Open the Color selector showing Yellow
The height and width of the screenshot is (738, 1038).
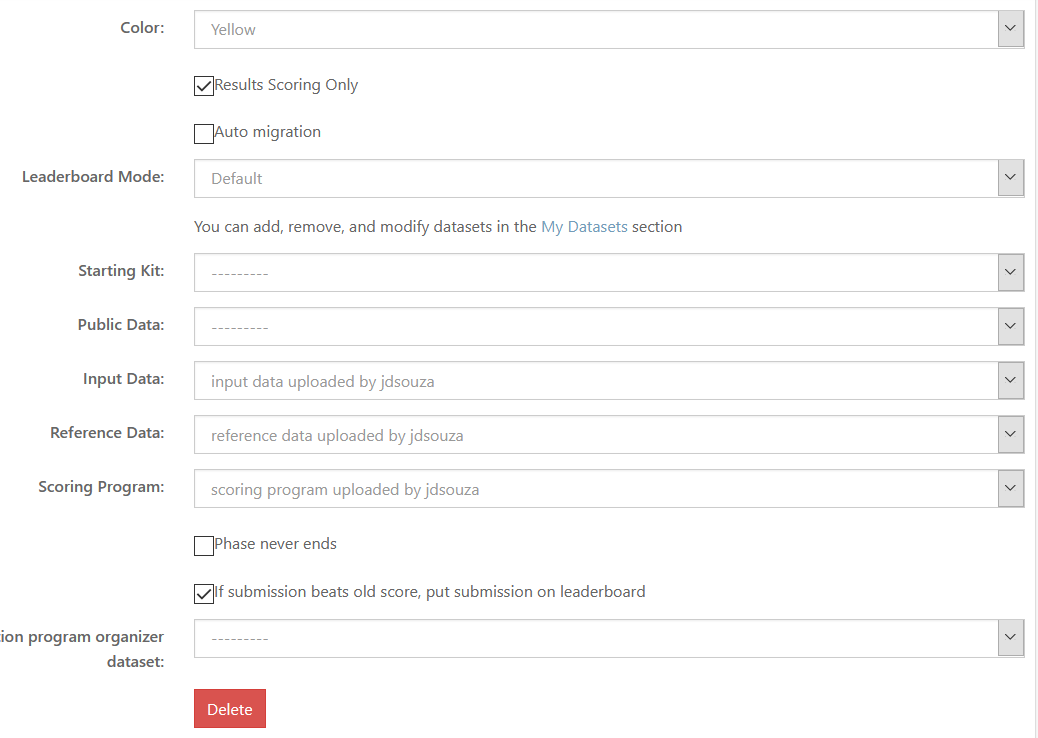[x=600, y=29]
